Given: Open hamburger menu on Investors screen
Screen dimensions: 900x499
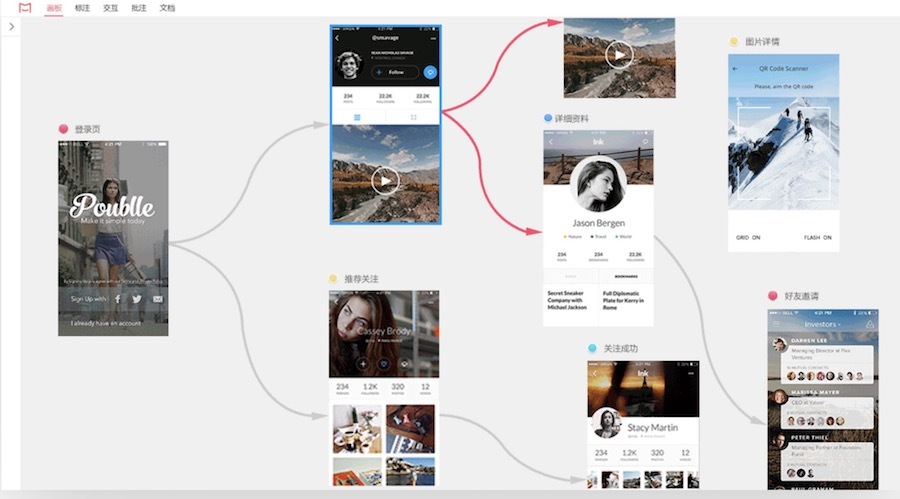Looking at the screenshot, I should click(x=776, y=324).
